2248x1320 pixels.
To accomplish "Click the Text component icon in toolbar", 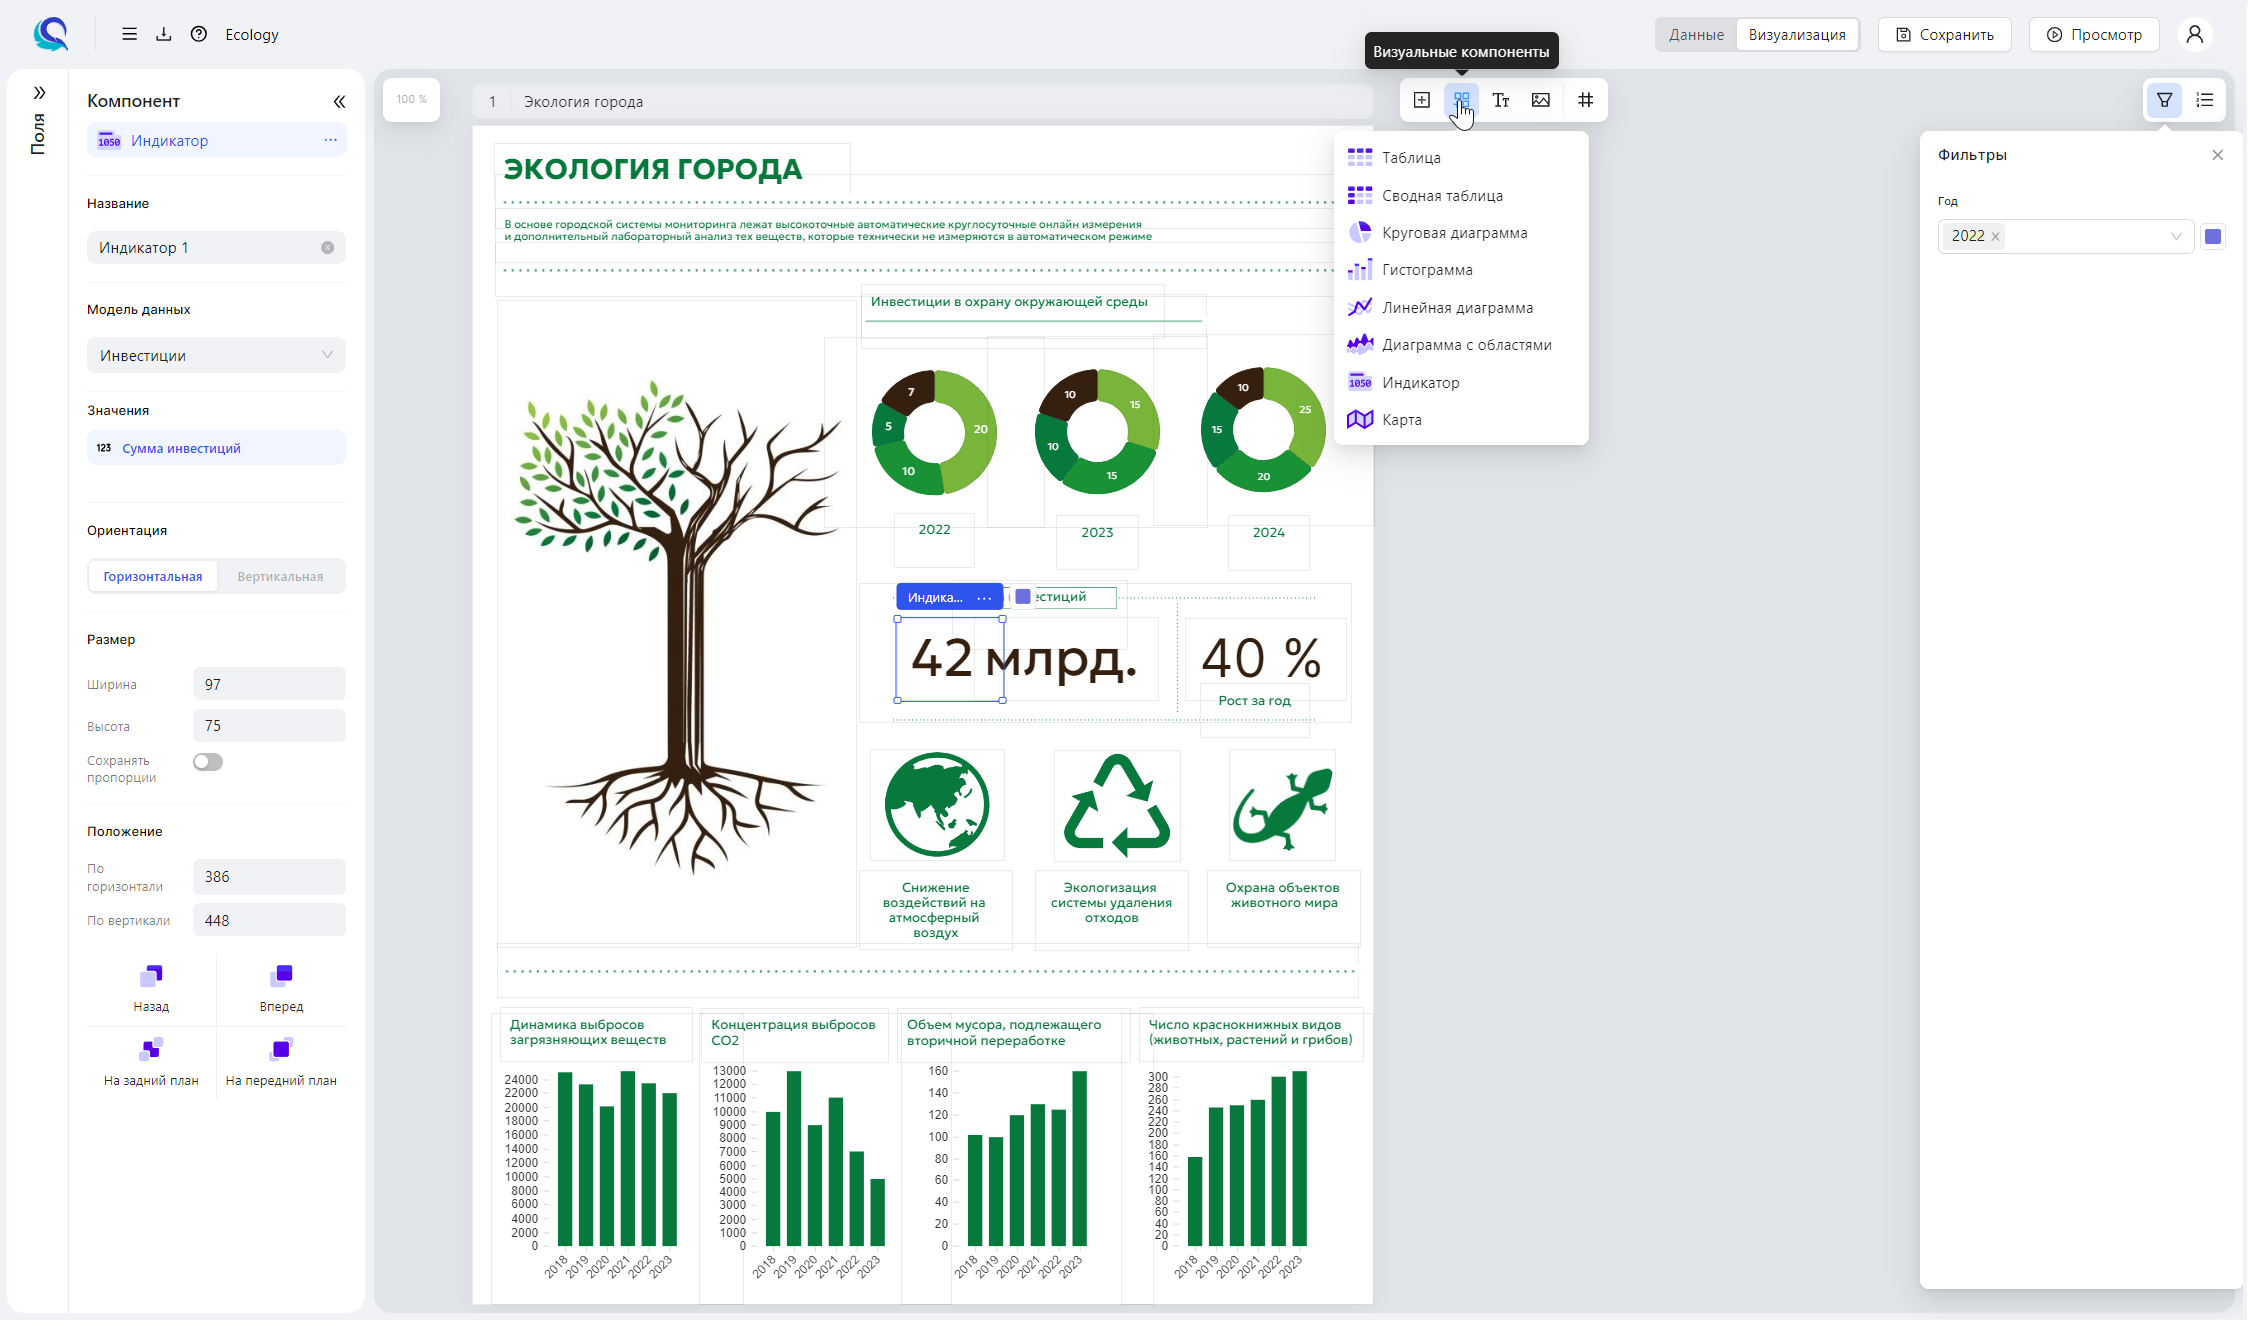I will click(1500, 100).
